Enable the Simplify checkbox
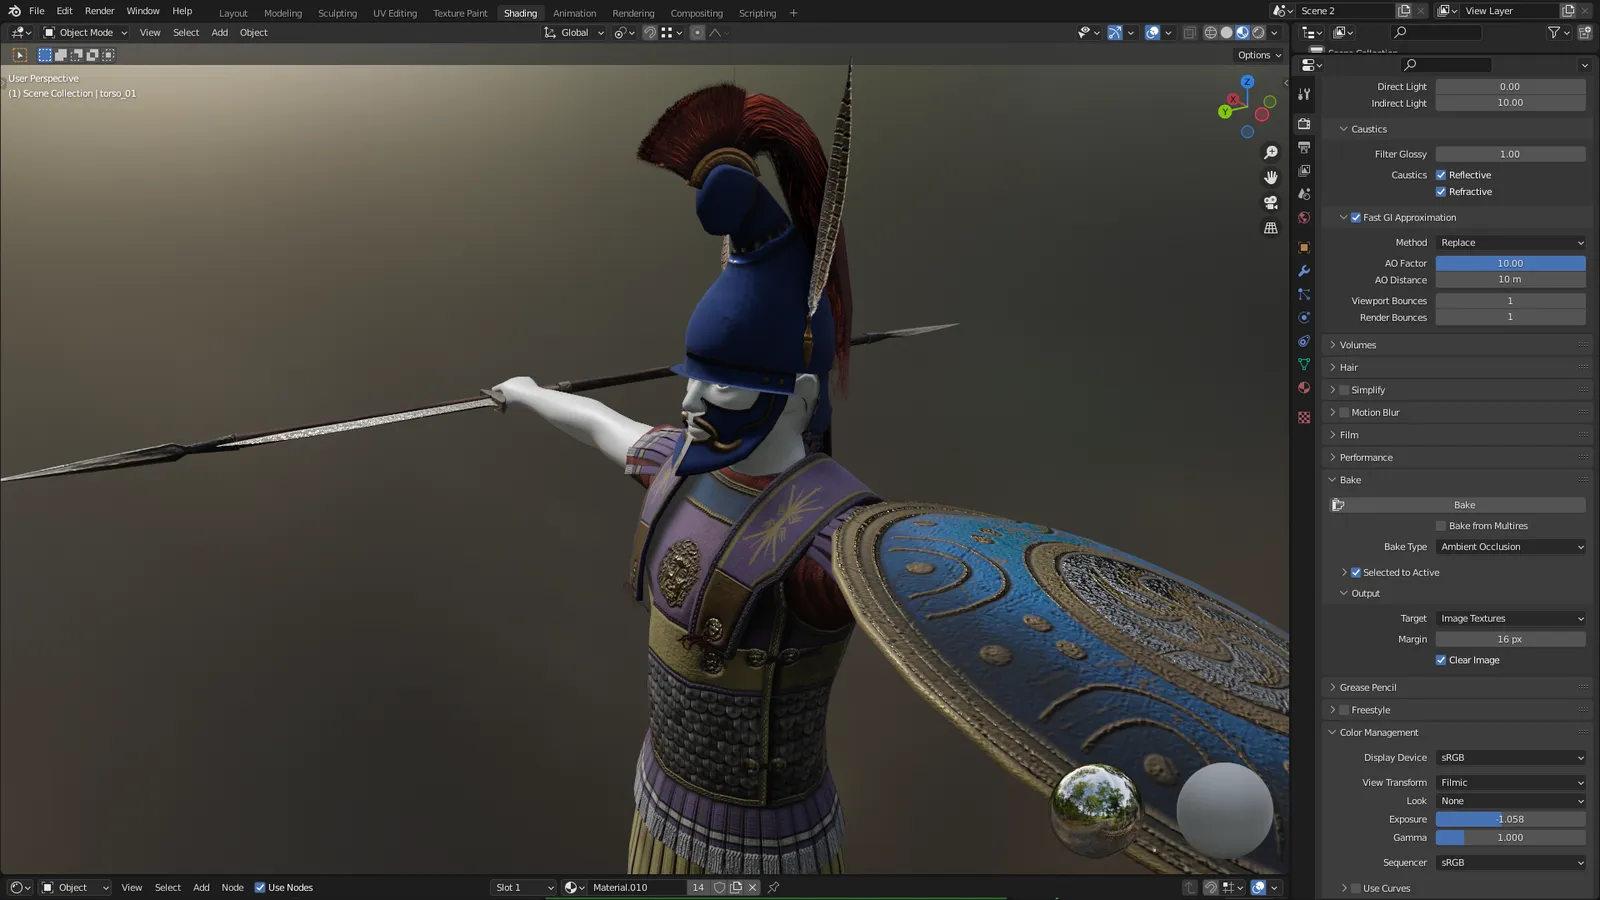The image size is (1600, 900). (x=1344, y=390)
